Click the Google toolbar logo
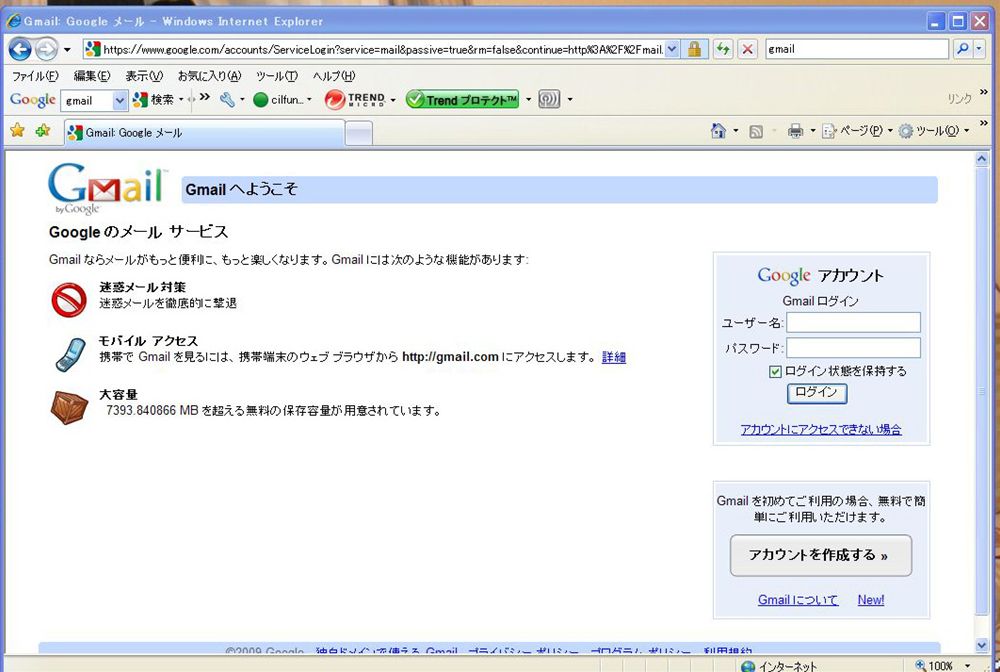Screen dimensions: 1000x672 (x=33, y=100)
